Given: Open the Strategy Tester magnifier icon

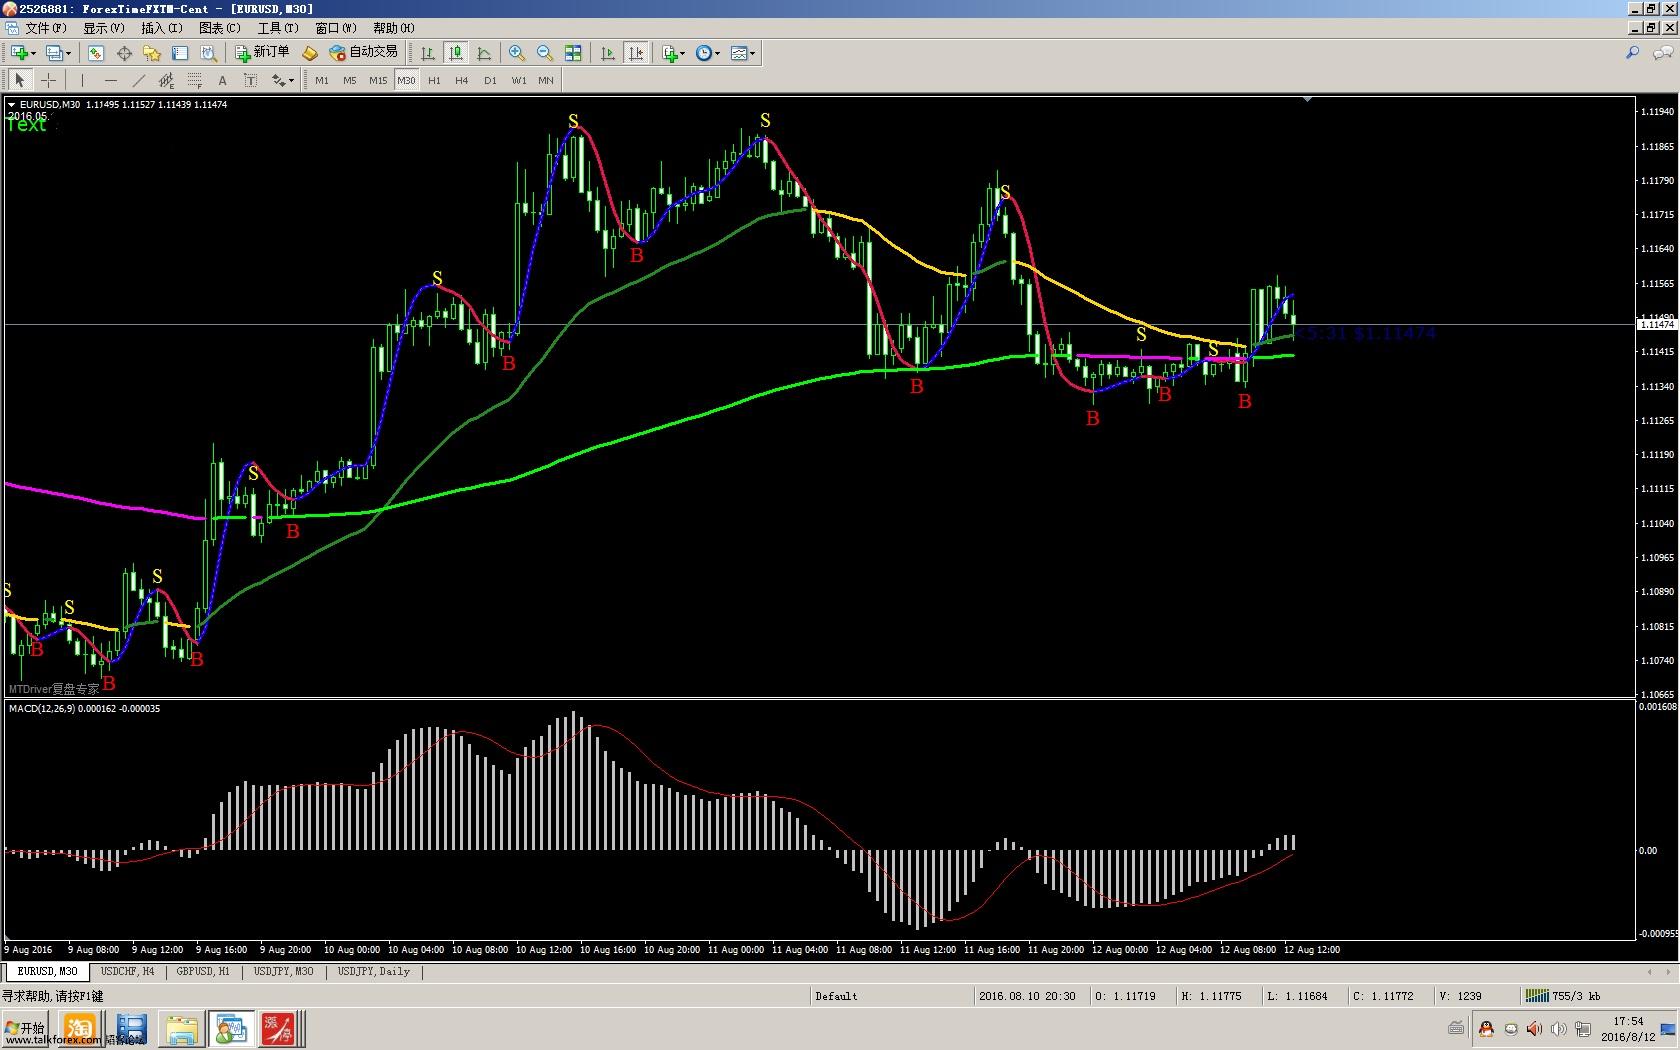Looking at the screenshot, I should click(x=208, y=53).
